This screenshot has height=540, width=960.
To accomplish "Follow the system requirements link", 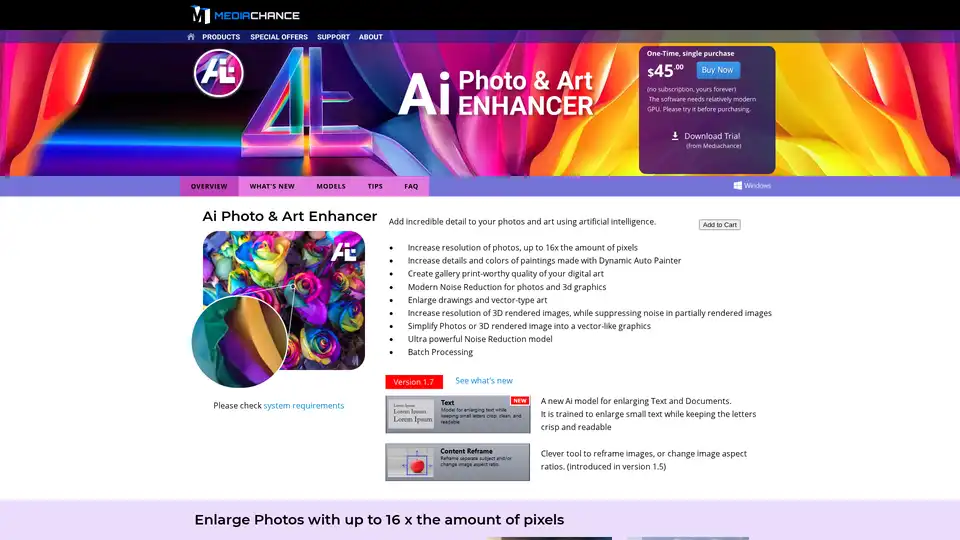I will pos(303,406).
